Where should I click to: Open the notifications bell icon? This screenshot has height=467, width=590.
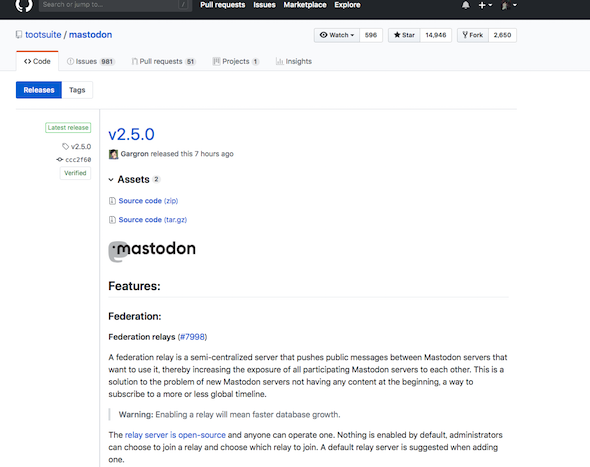pyautogui.click(x=465, y=5)
